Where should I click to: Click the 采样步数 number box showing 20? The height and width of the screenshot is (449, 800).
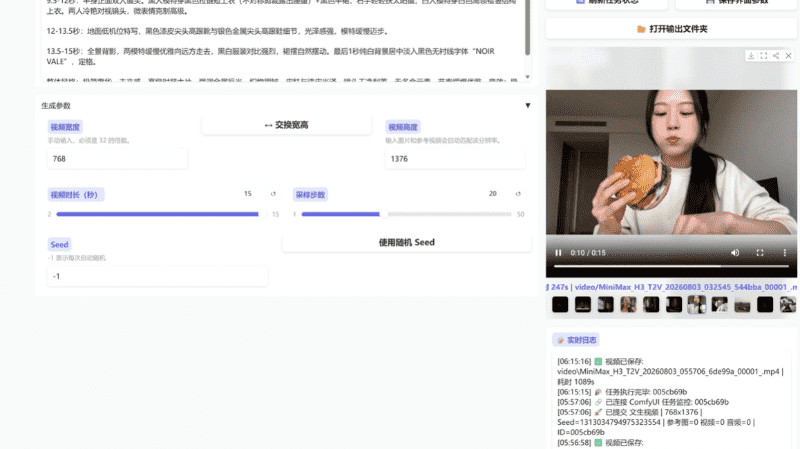pyautogui.click(x=493, y=194)
